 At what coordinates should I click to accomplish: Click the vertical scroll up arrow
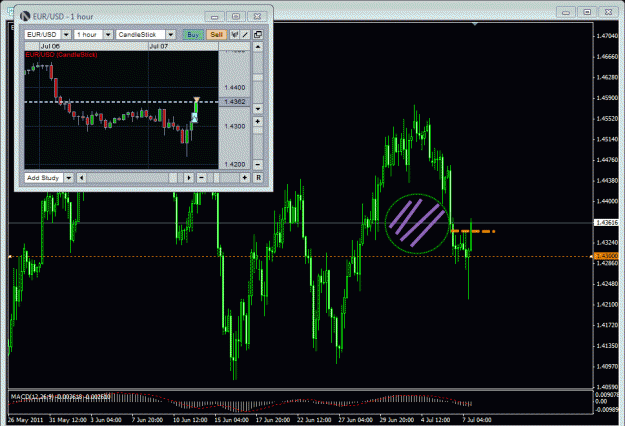click(258, 47)
